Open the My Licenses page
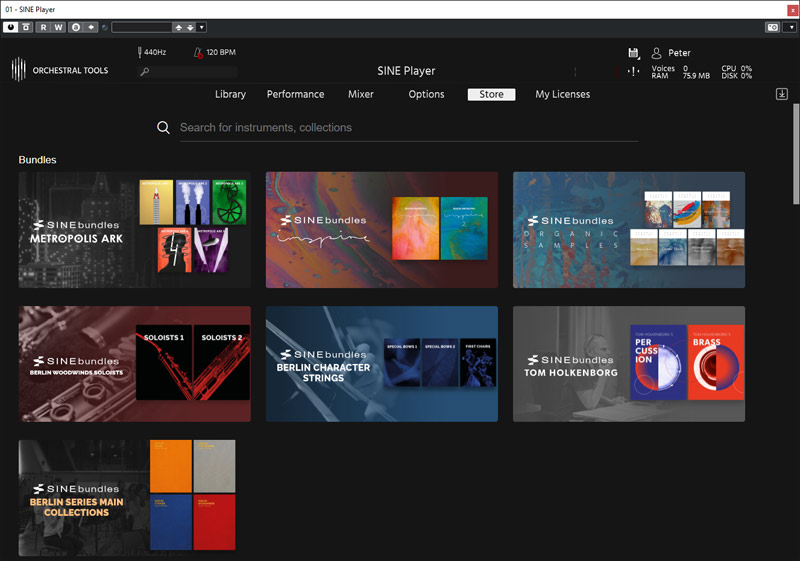Screen dimensions: 800x561 click(x=562, y=94)
